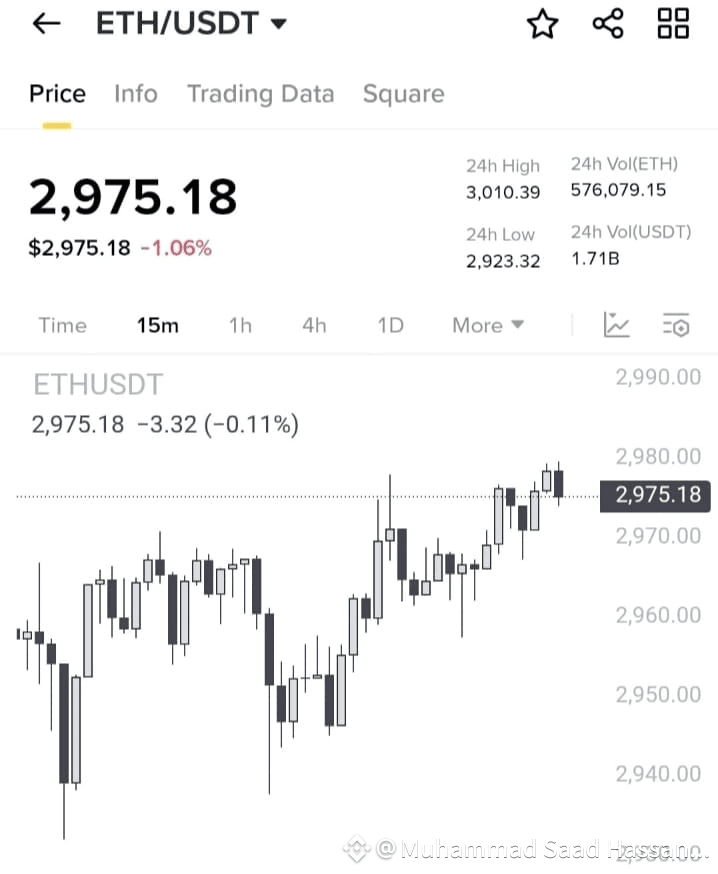
Task: Open the share icon
Action: coord(608,23)
